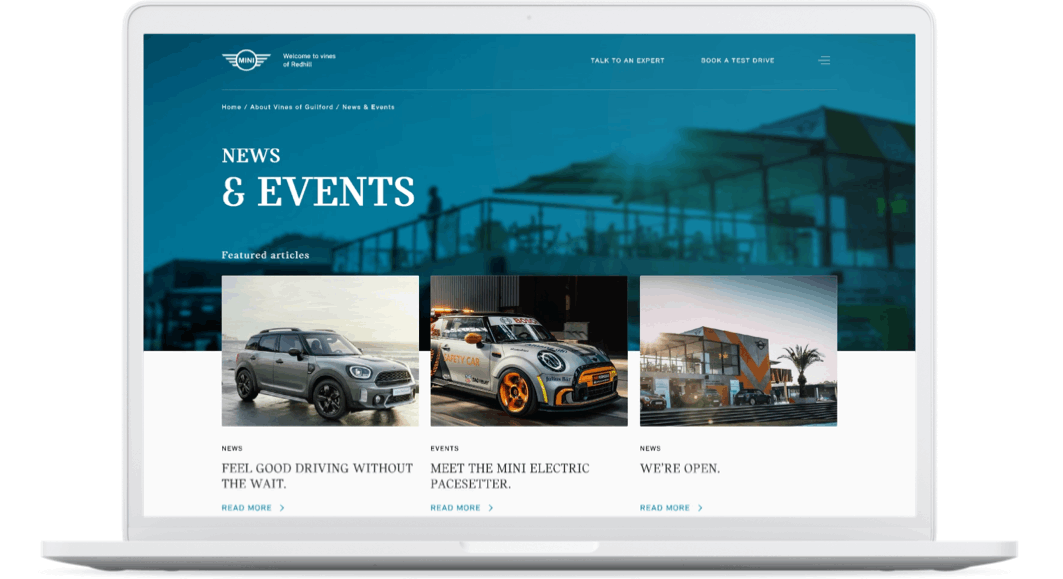The width and height of the screenshot is (1063, 579).
Task: Click chevron arrow beside Feel Good Driving Read More
Action: click(x=282, y=508)
